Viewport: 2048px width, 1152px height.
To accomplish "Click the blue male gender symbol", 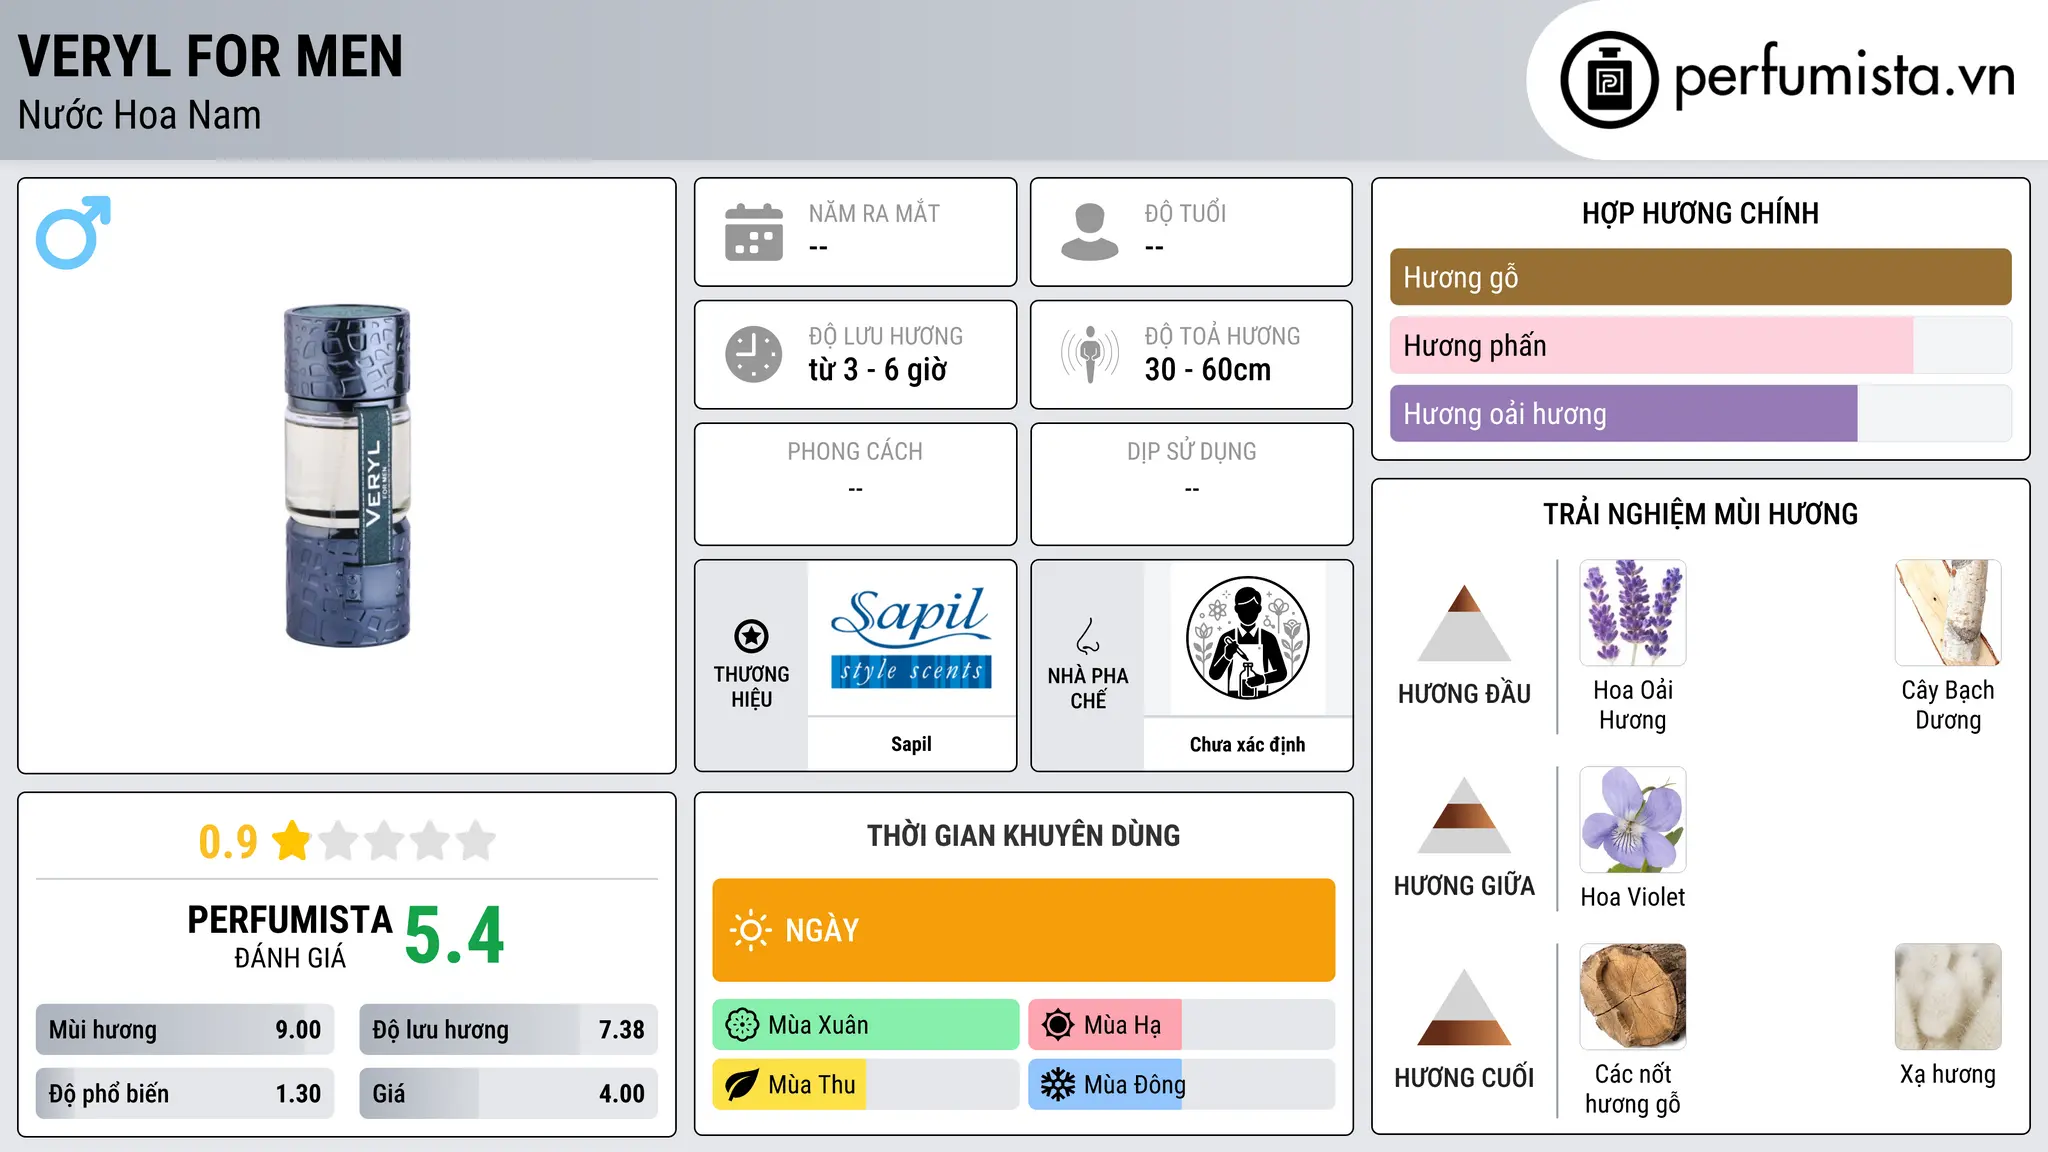I will click(73, 232).
